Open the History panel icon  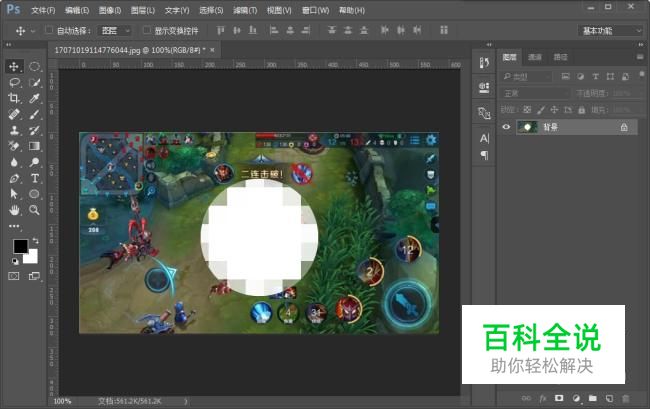[484, 63]
